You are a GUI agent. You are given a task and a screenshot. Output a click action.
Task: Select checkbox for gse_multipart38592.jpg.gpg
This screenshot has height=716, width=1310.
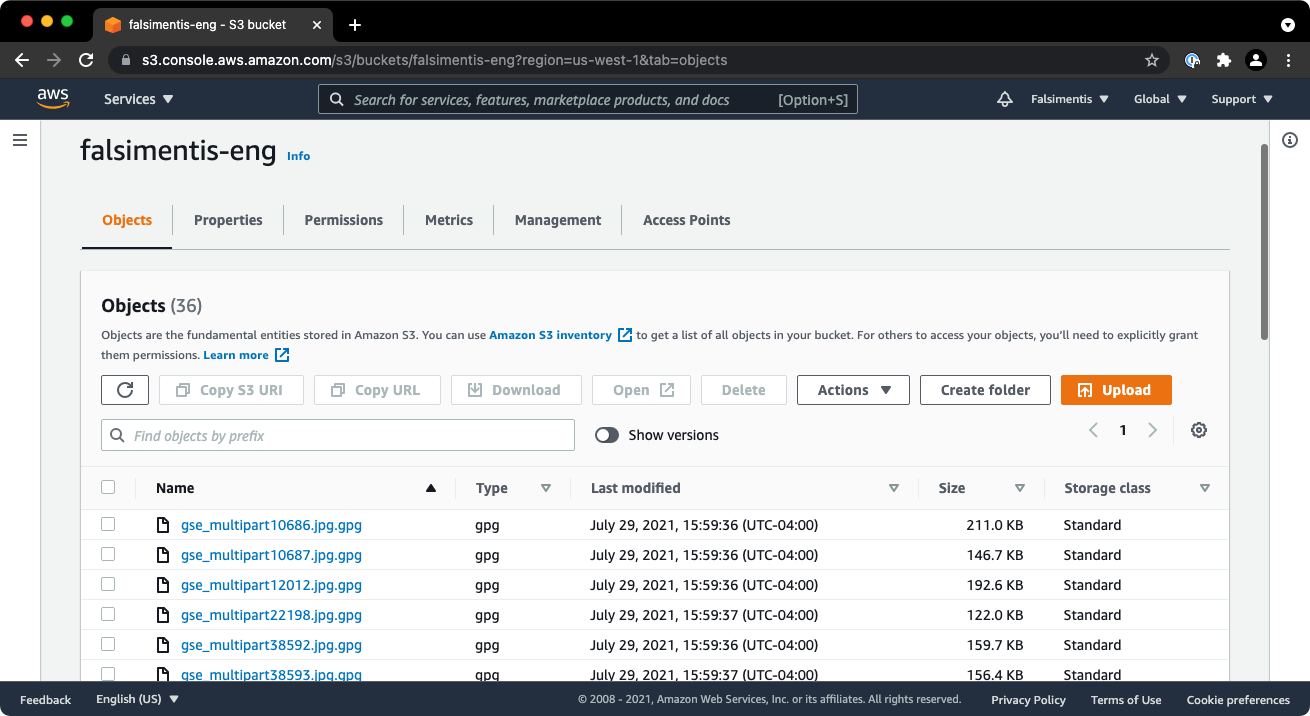108,645
